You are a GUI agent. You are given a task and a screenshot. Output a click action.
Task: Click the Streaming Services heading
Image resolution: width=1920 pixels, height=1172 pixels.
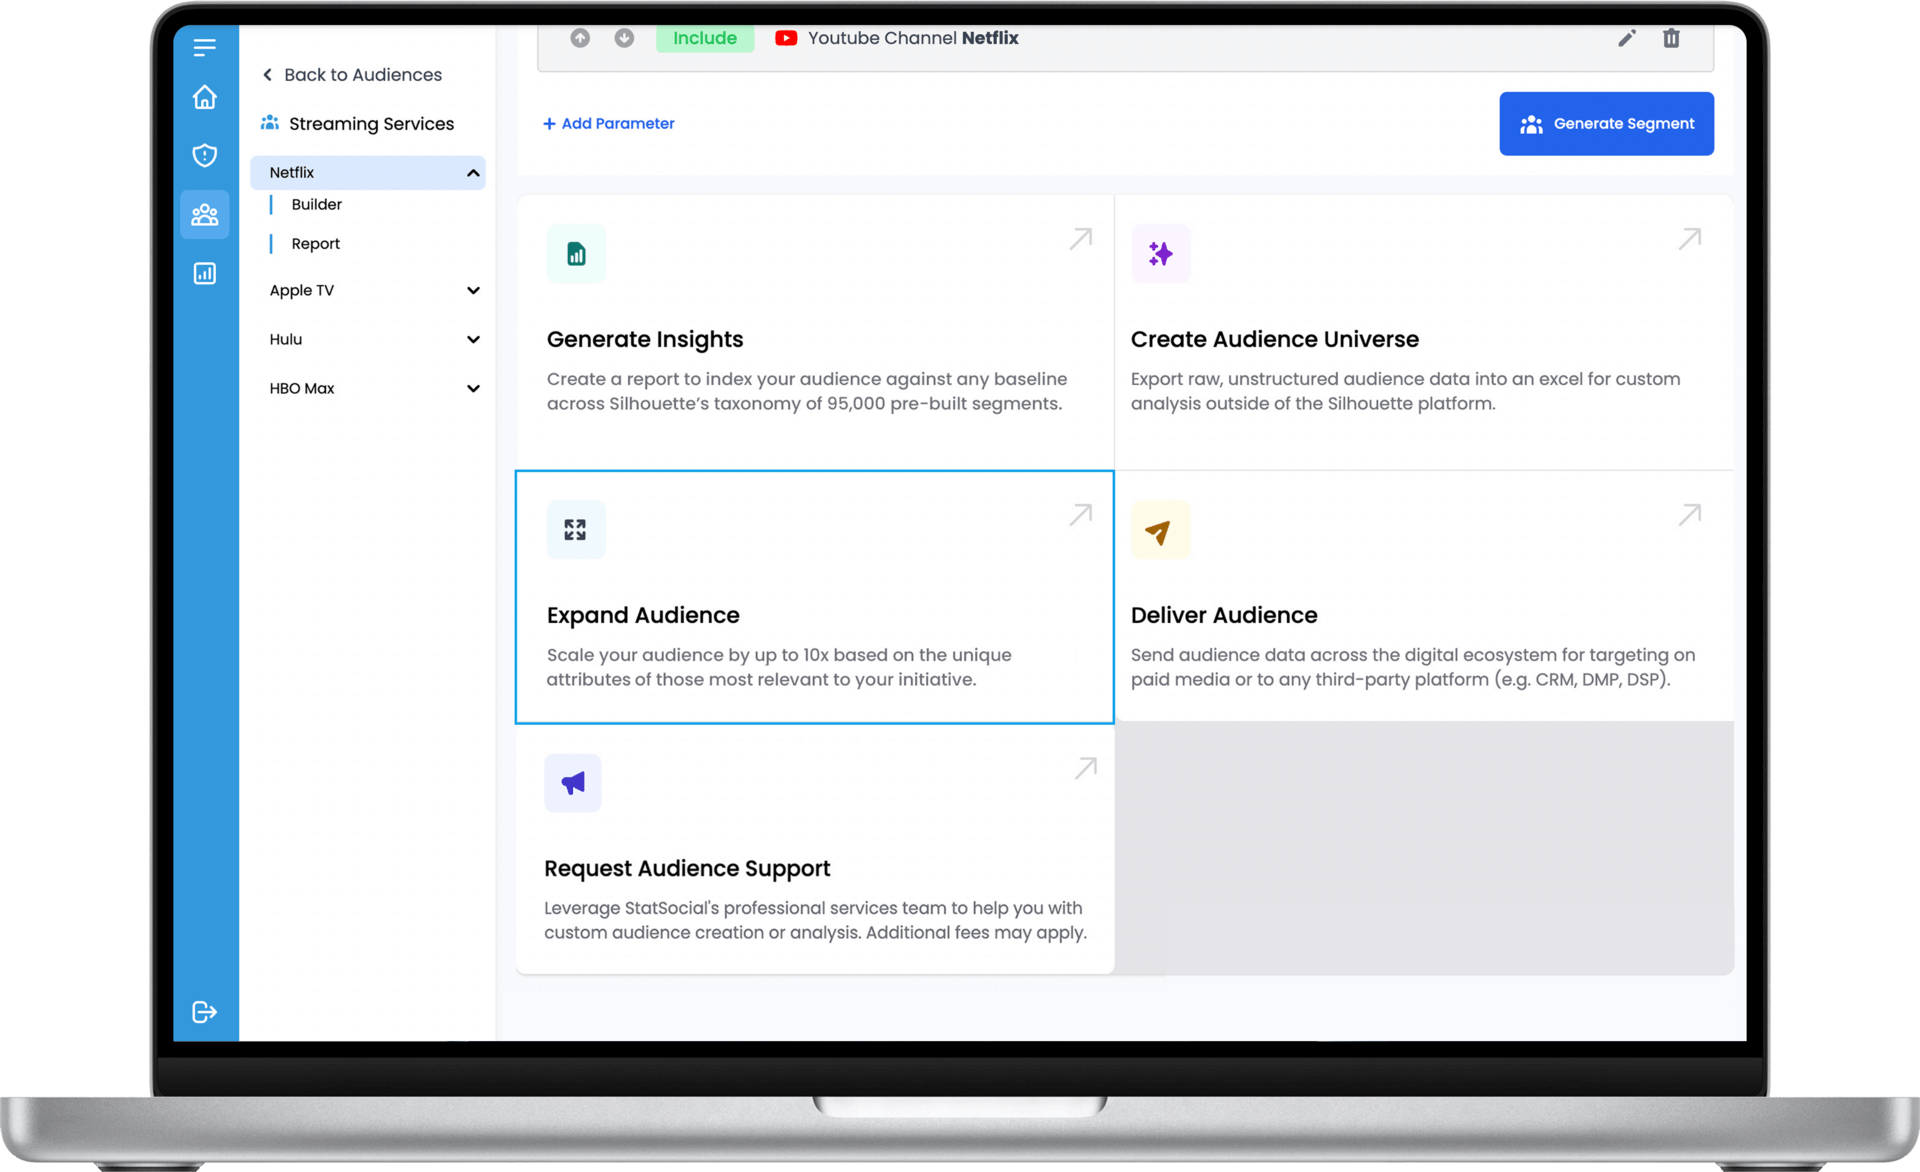pos(371,124)
